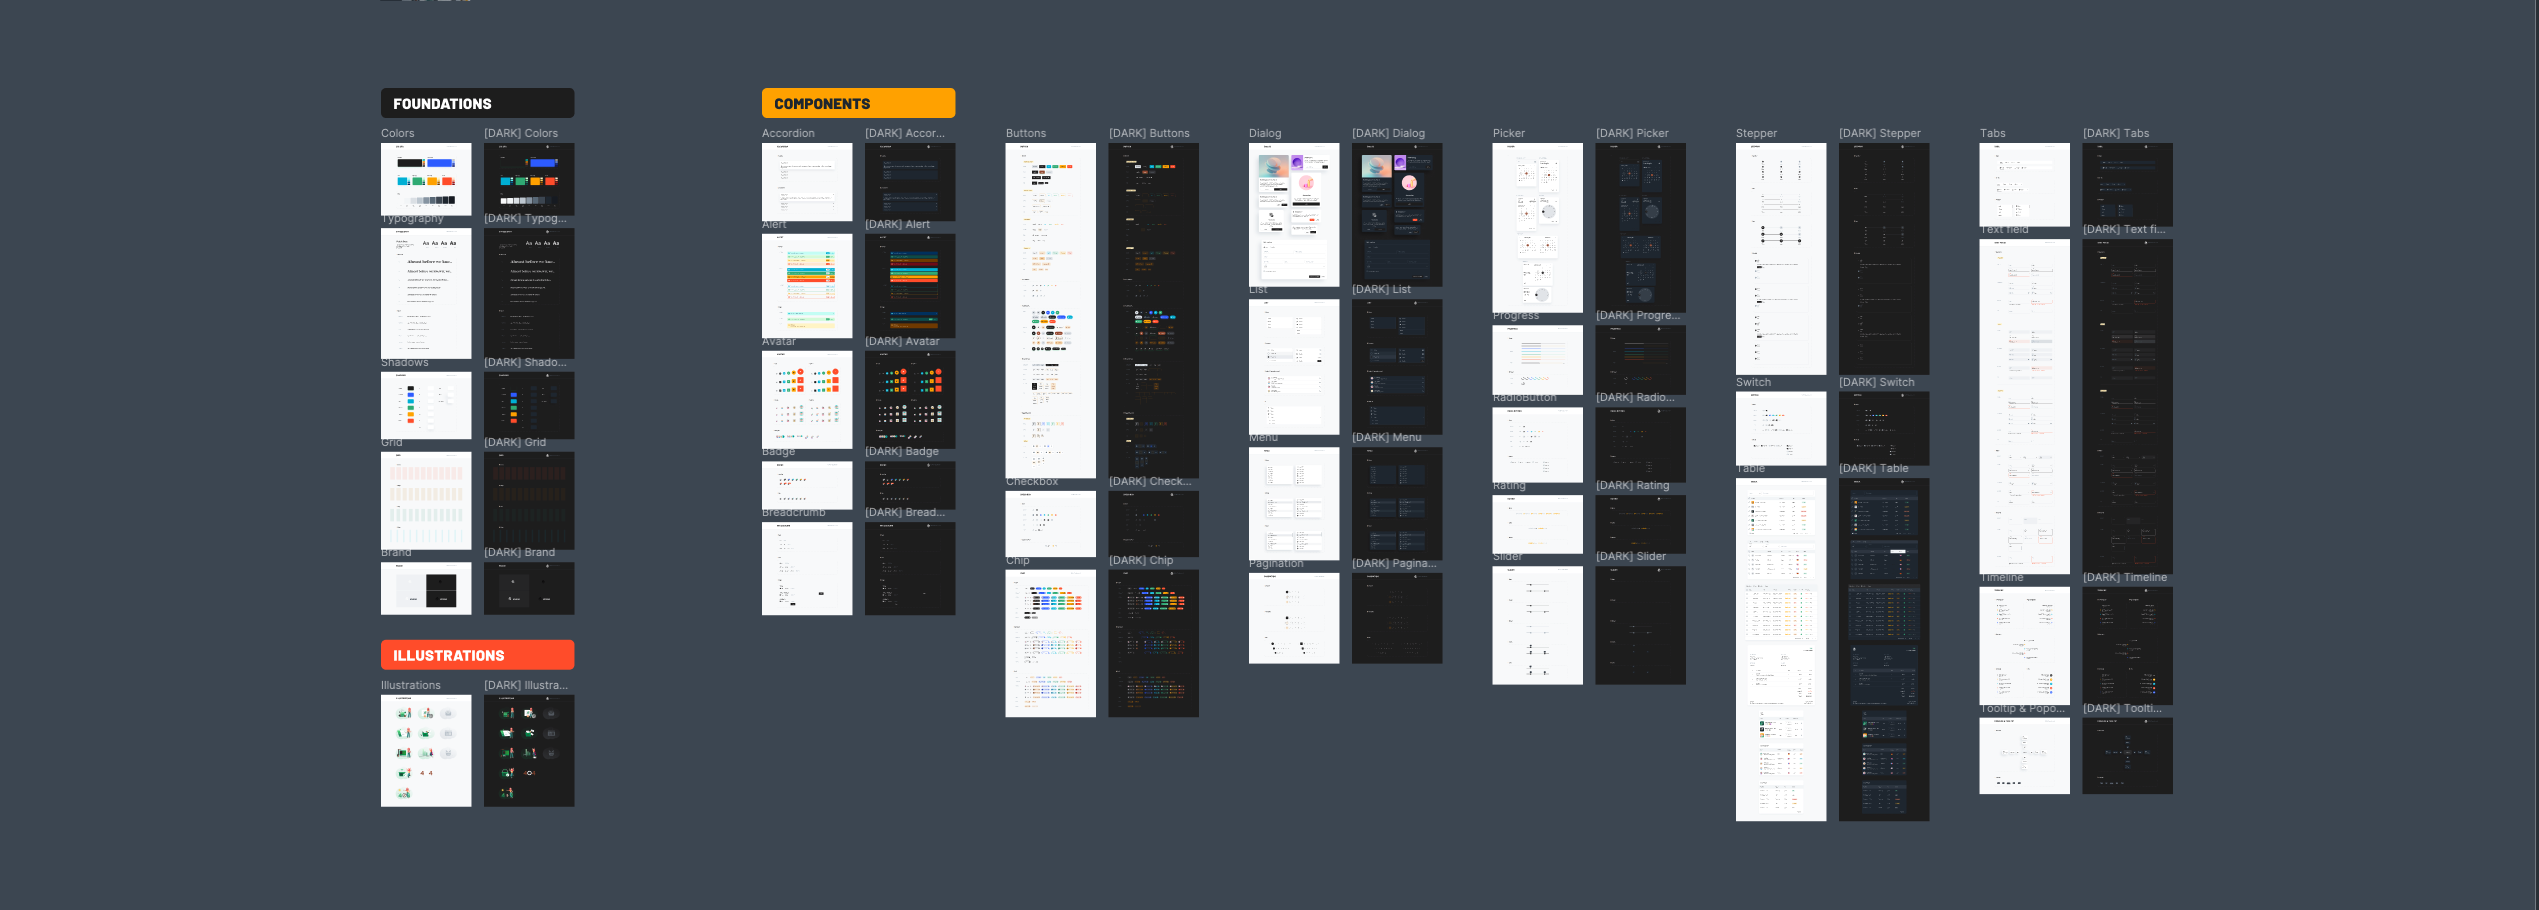
Task: Select the light Text field frame thumbnail
Action: point(2024,405)
